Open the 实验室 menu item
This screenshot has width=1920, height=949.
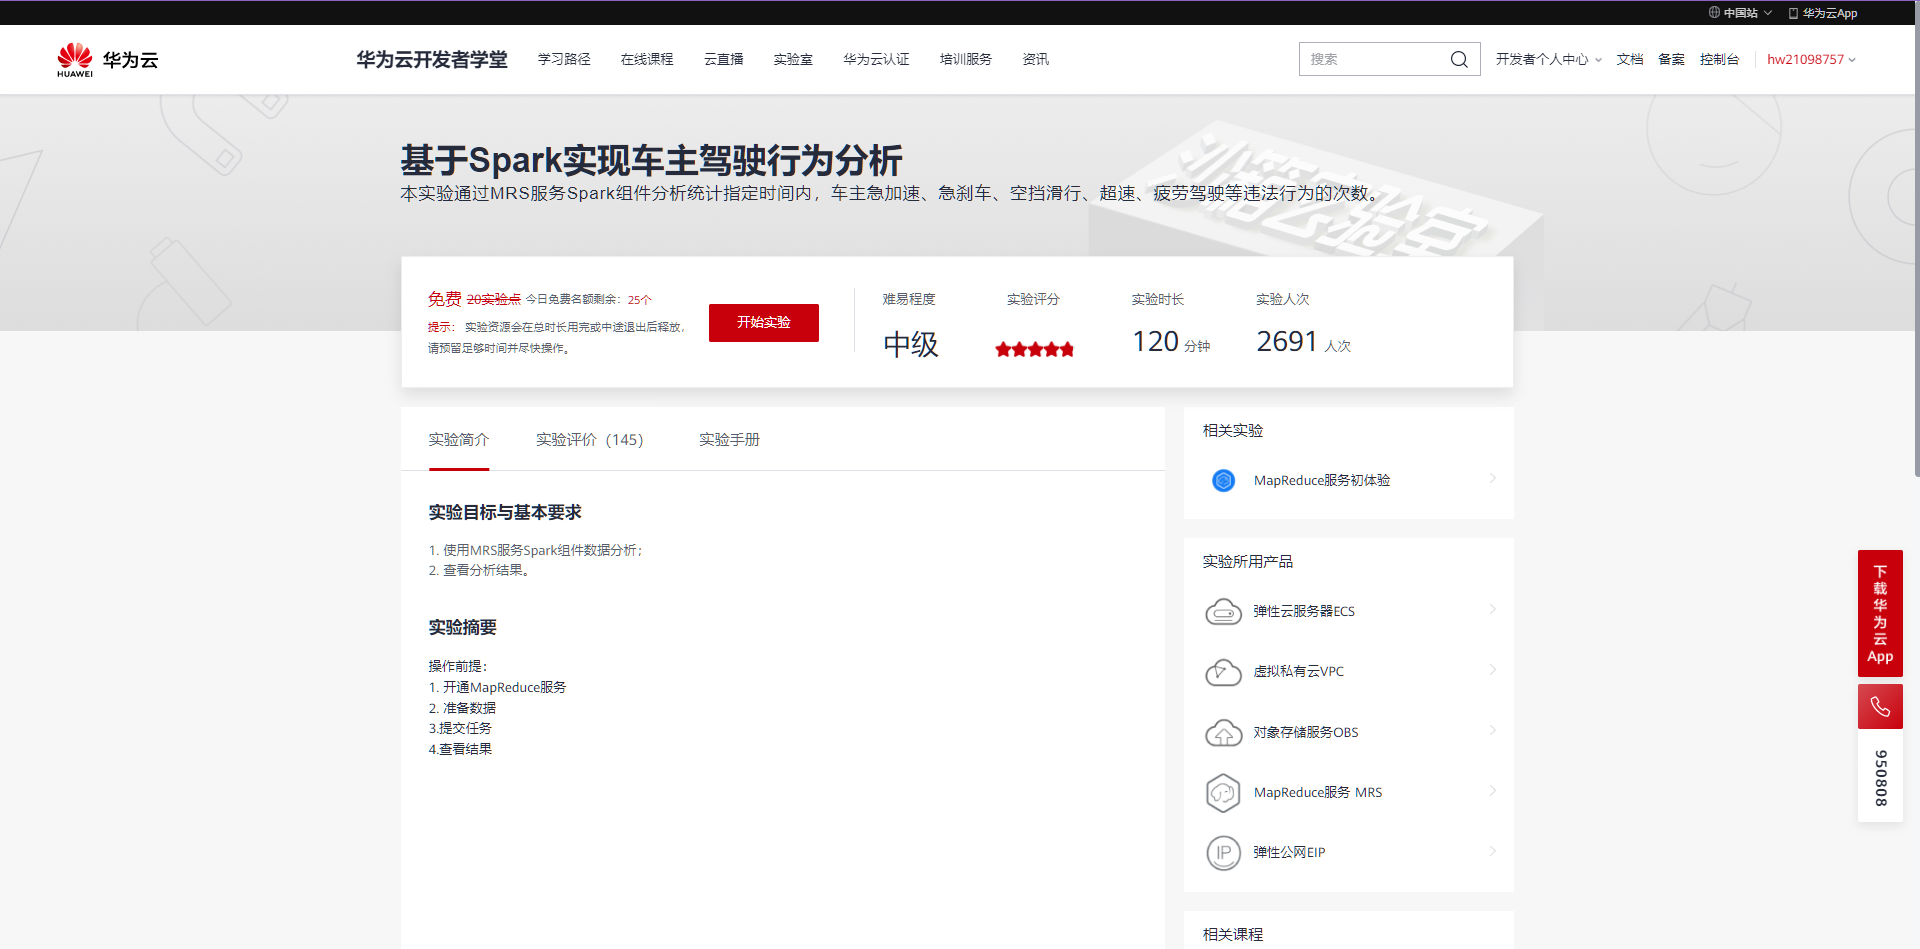[793, 59]
